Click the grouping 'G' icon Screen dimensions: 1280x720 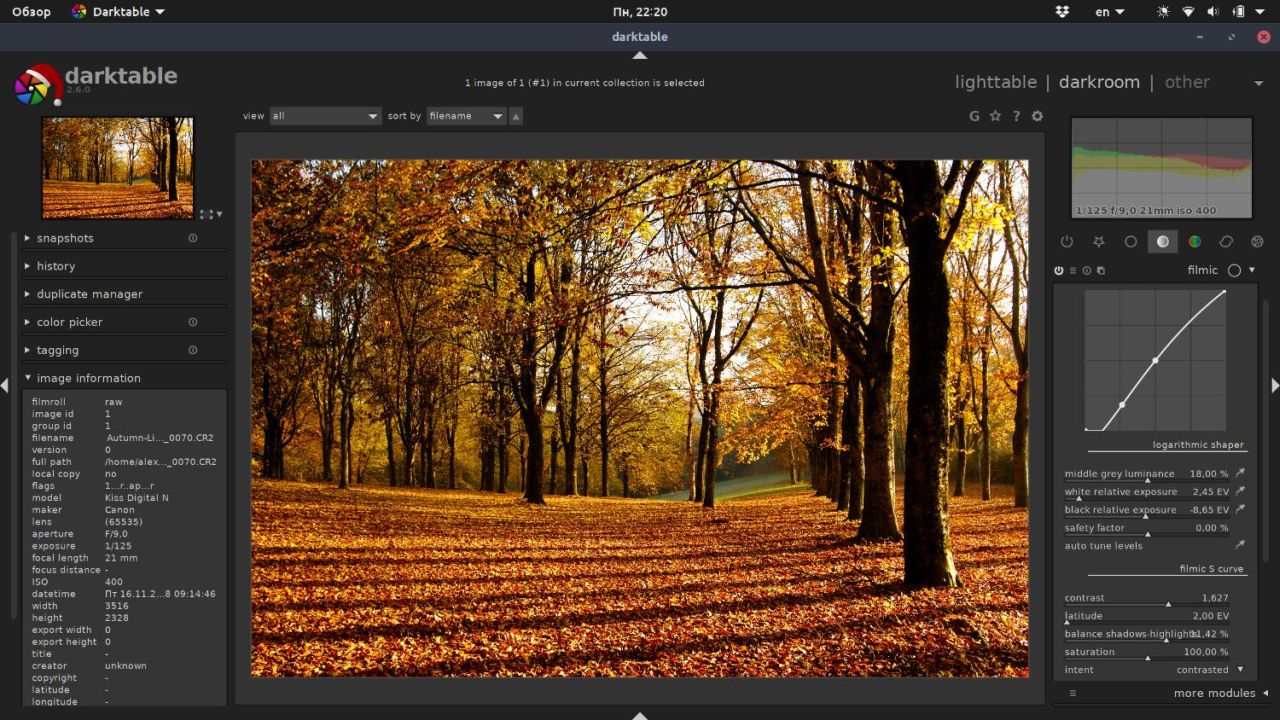[974, 116]
